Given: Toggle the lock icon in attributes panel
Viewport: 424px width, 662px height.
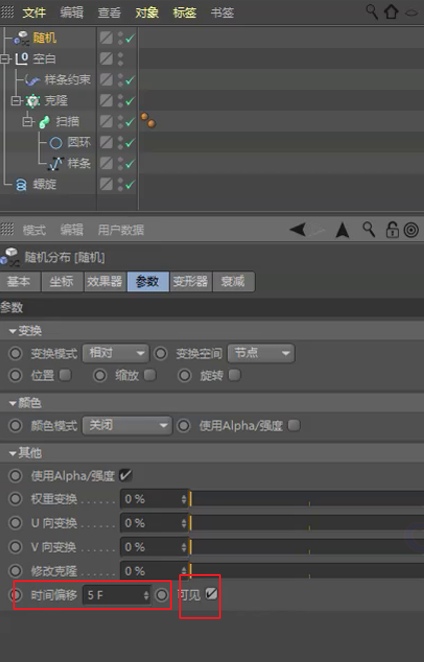Looking at the screenshot, I should (392, 230).
